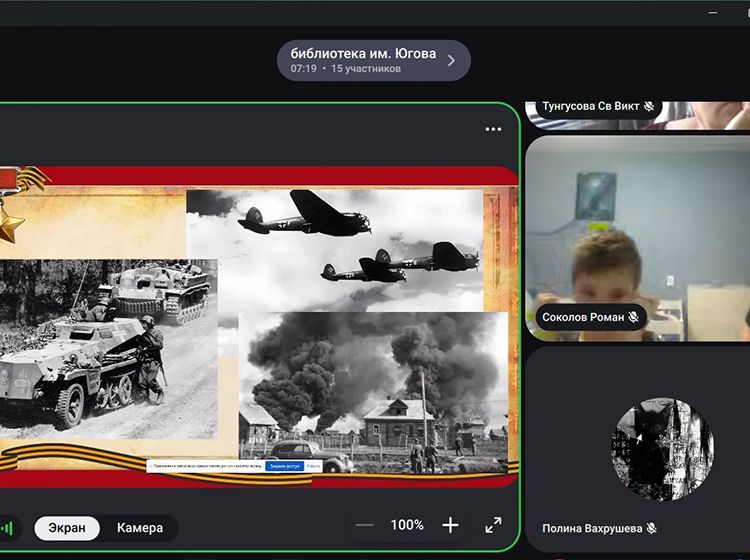750x560 pixels.
Task: Zoom in with the plus button
Action: click(450, 525)
